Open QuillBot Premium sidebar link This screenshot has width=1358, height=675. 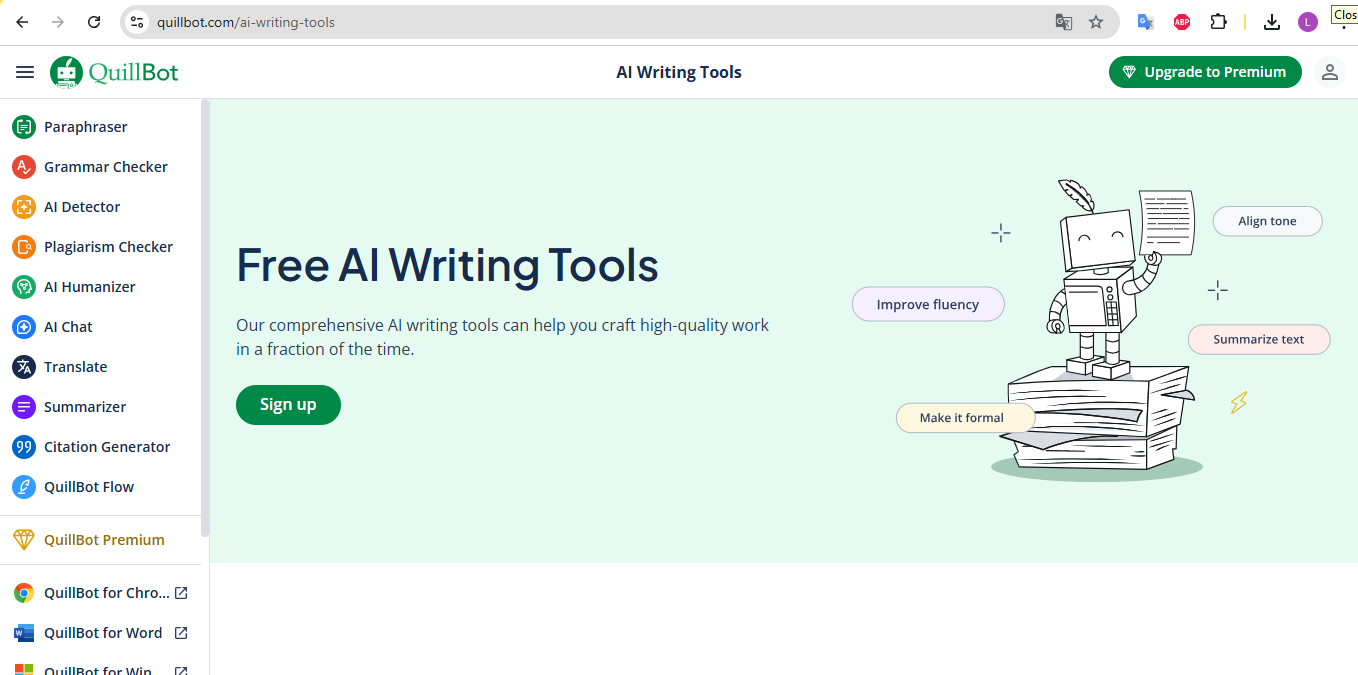pos(104,540)
